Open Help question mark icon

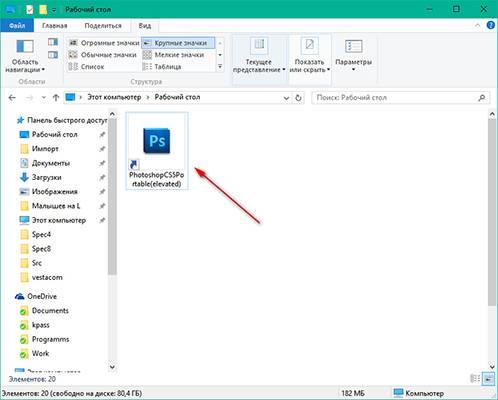[x=491, y=25]
